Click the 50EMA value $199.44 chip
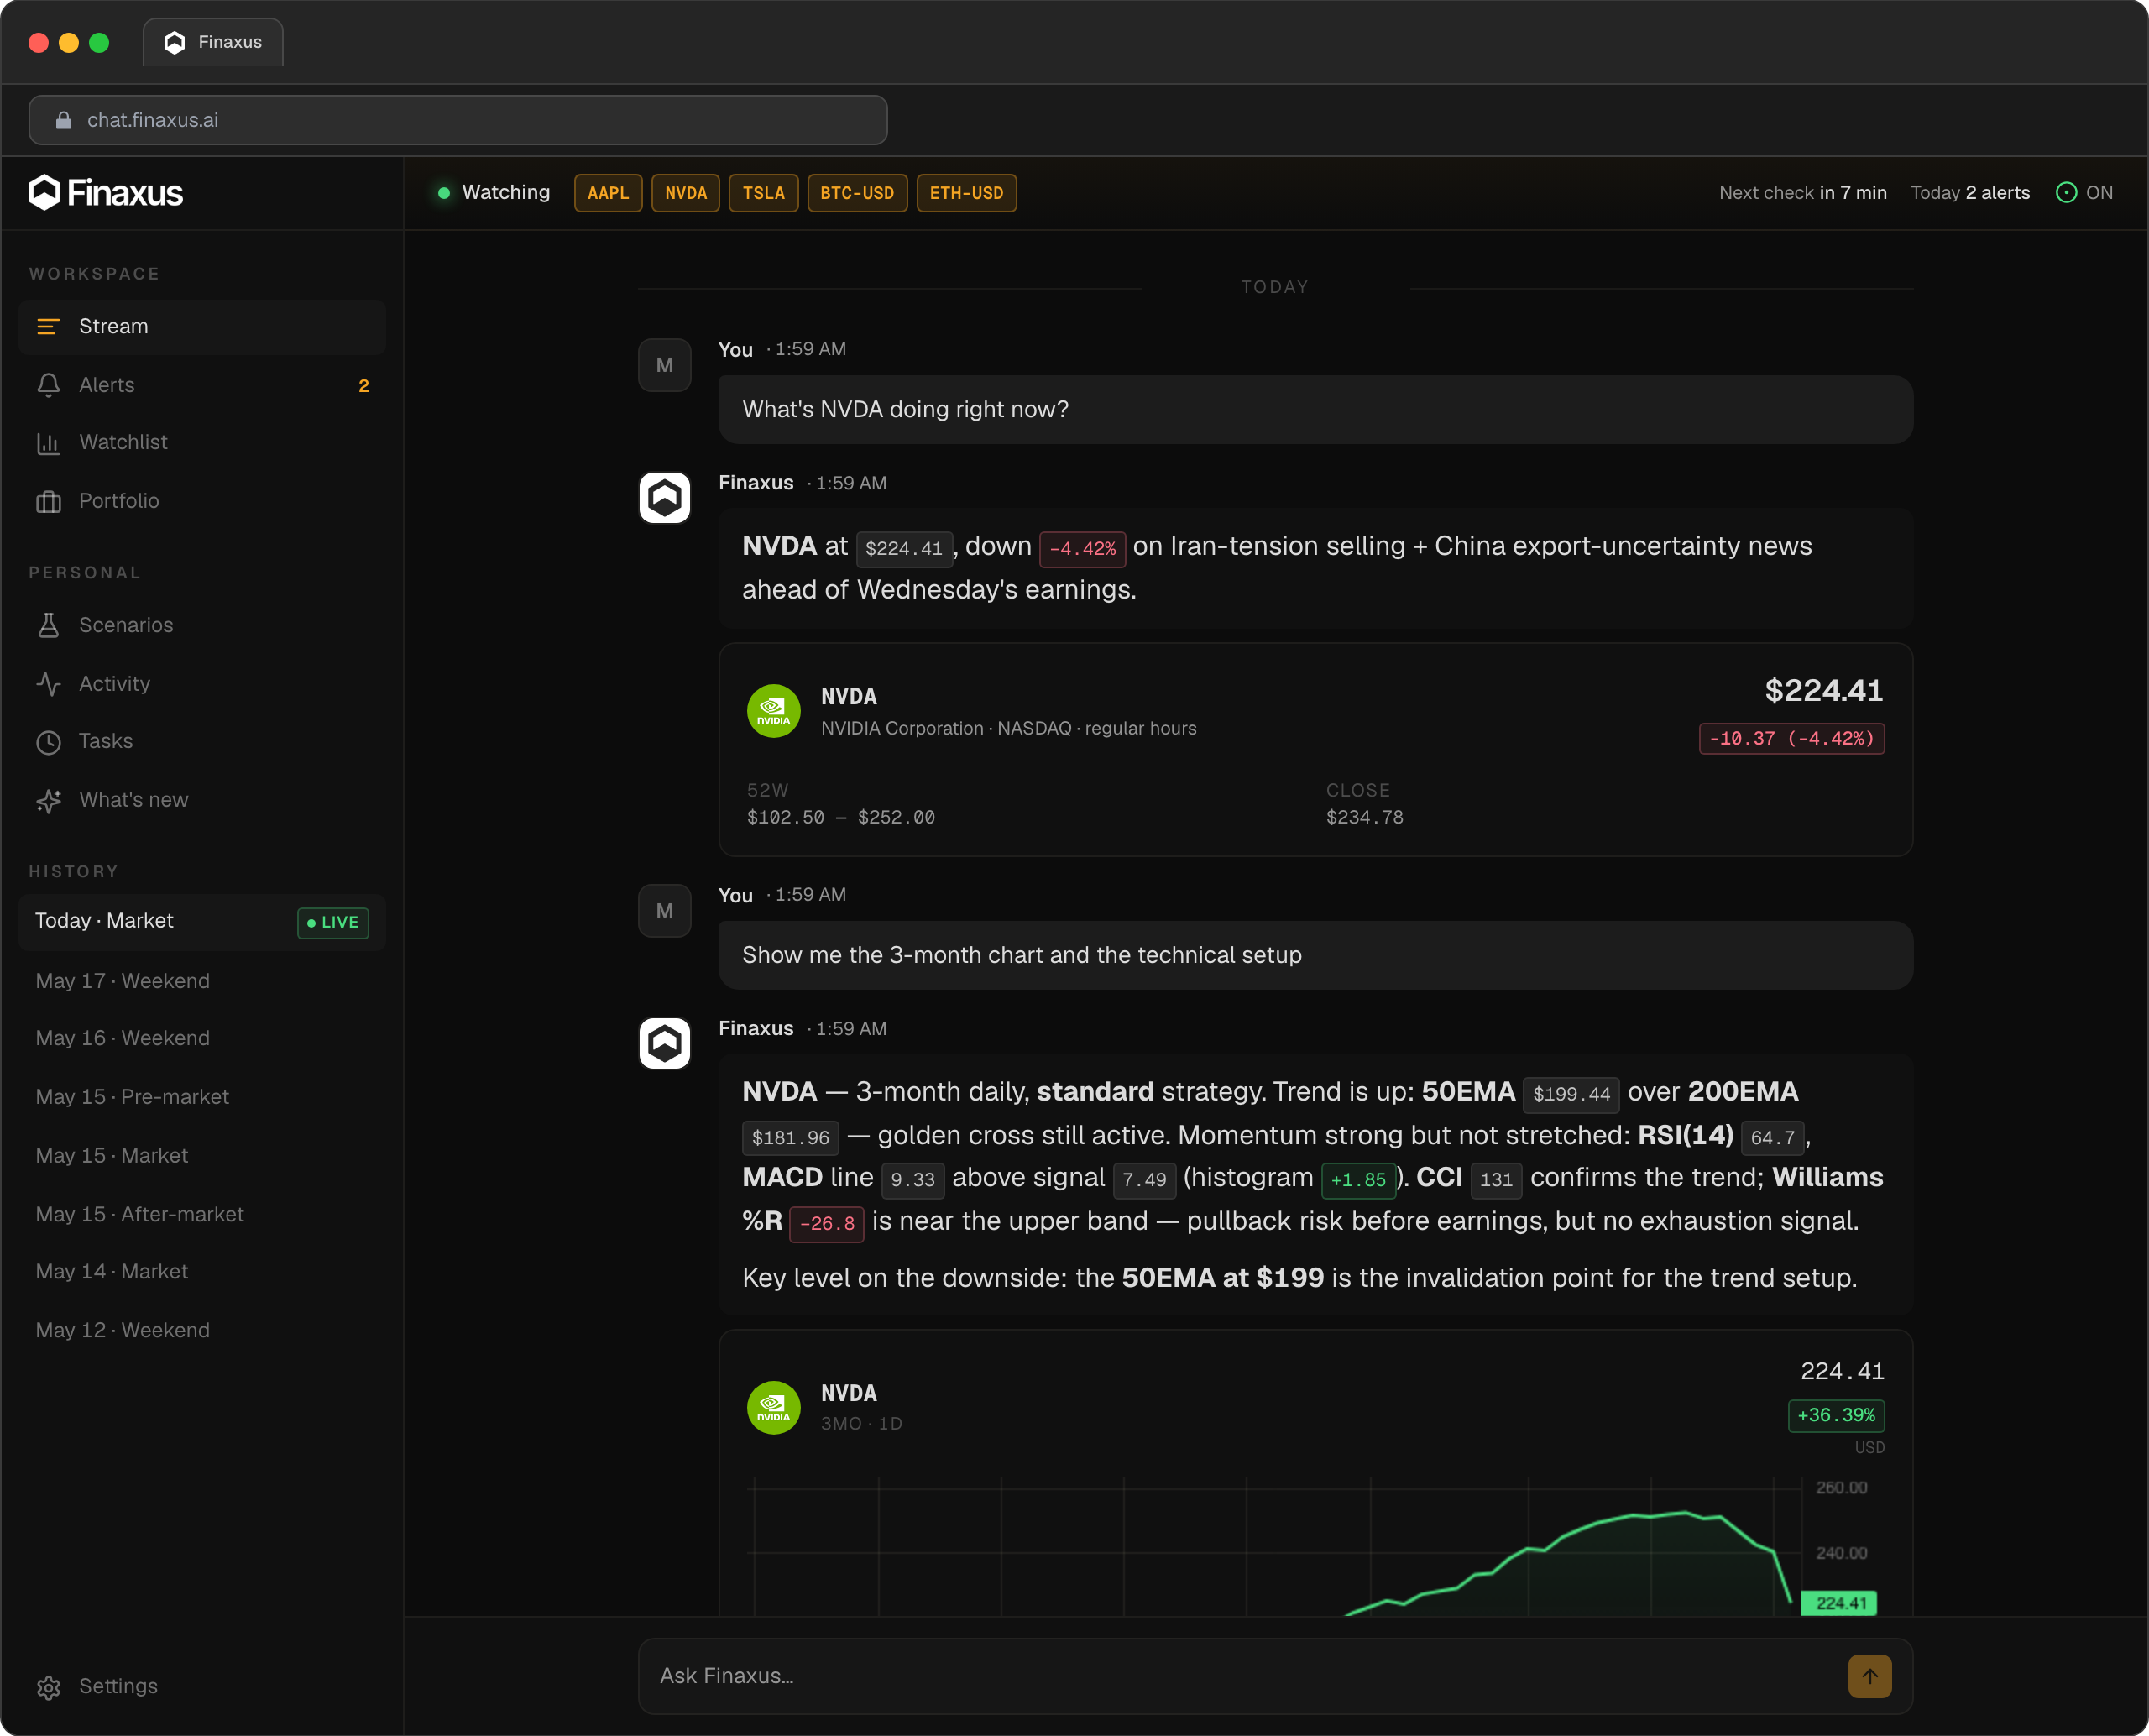 tap(1571, 1094)
